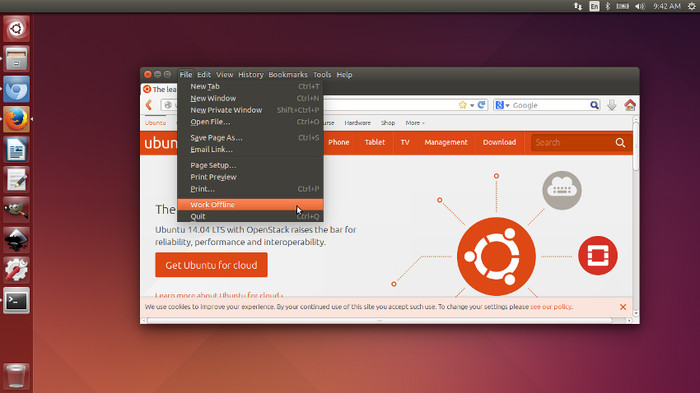This screenshot has height=393, width=700.
Task: Open the system gear session menu
Action: point(692,6)
